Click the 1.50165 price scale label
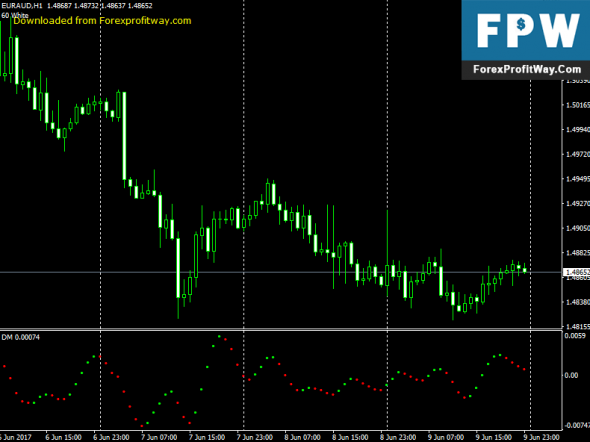The height and width of the screenshot is (442, 590). coord(578,105)
